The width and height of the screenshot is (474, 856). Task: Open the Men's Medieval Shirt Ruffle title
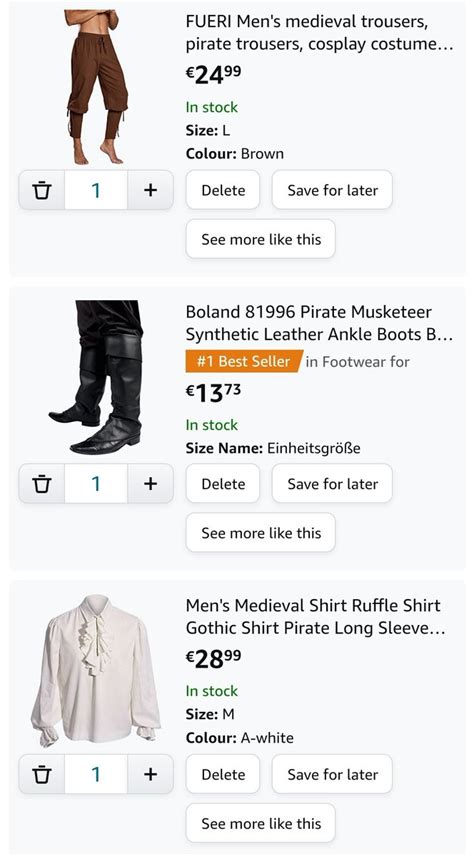pos(316,617)
